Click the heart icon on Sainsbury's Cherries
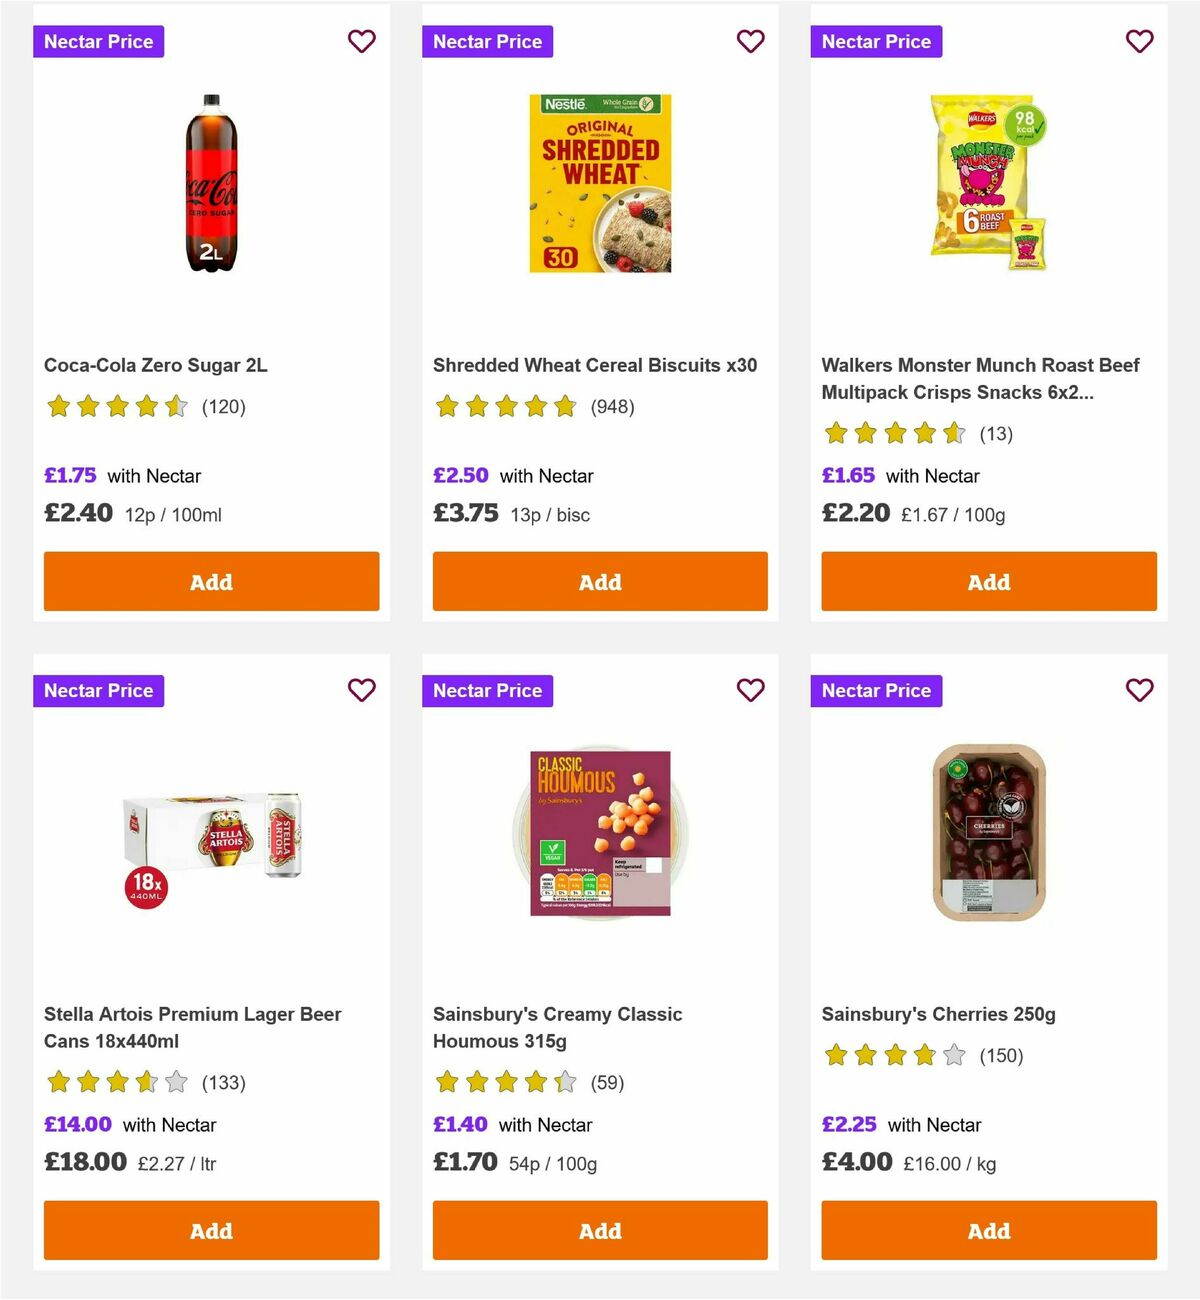The width and height of the screenshot is (1200, 1300). point(1139,690)
